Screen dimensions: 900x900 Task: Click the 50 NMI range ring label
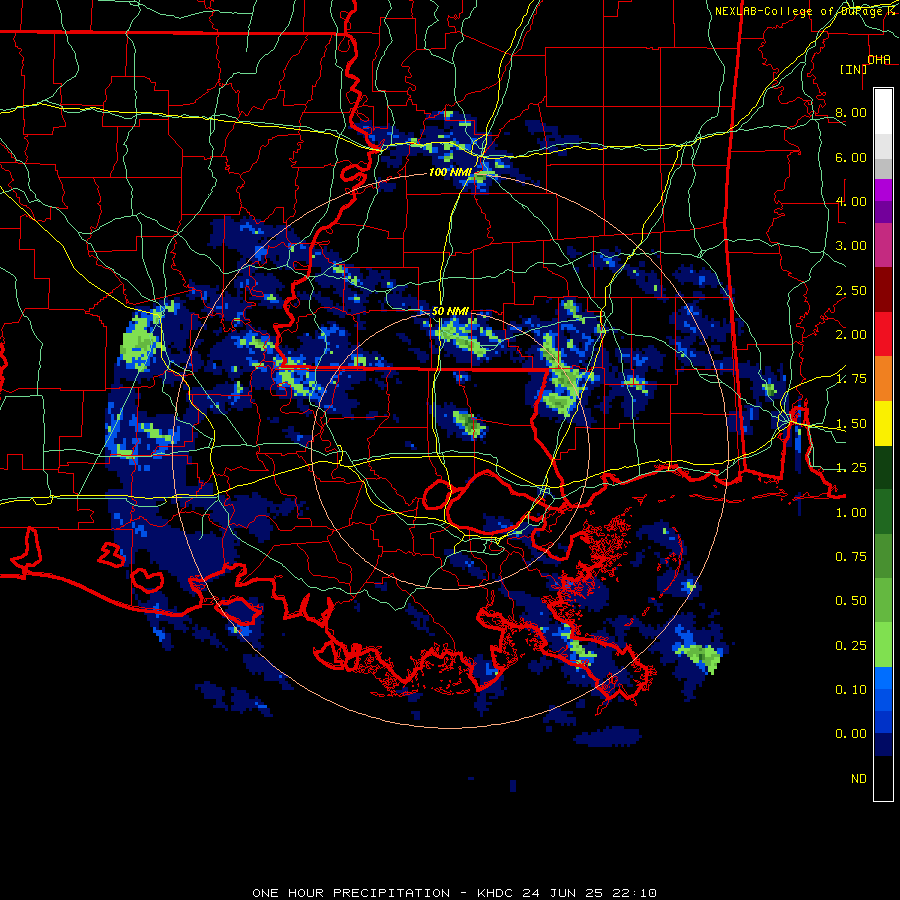point(451,311)
